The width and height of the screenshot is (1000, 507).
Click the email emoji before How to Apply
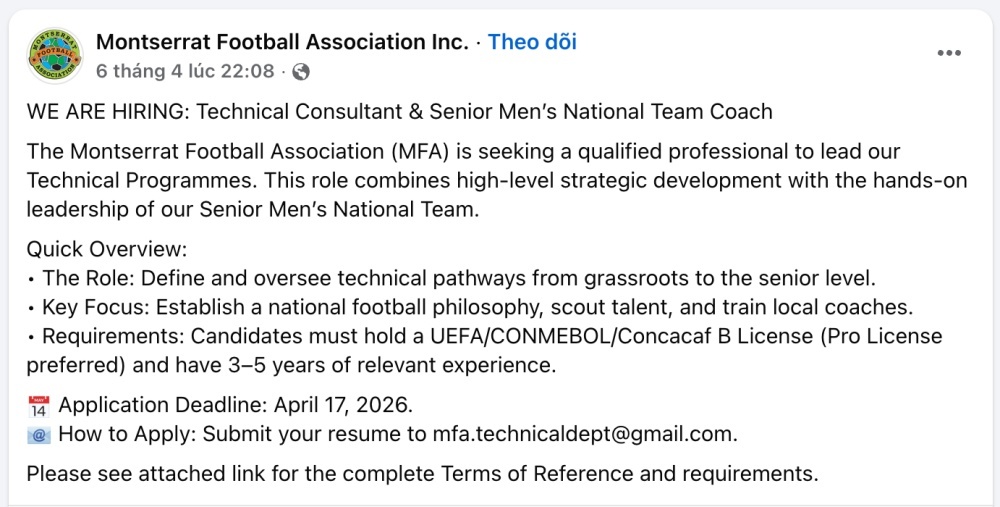coord(39,435)
